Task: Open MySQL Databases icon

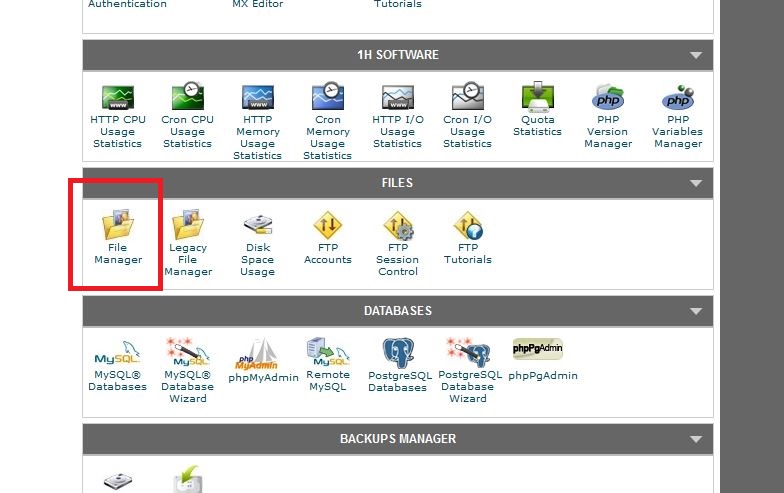Action: (x=118, y=353)
